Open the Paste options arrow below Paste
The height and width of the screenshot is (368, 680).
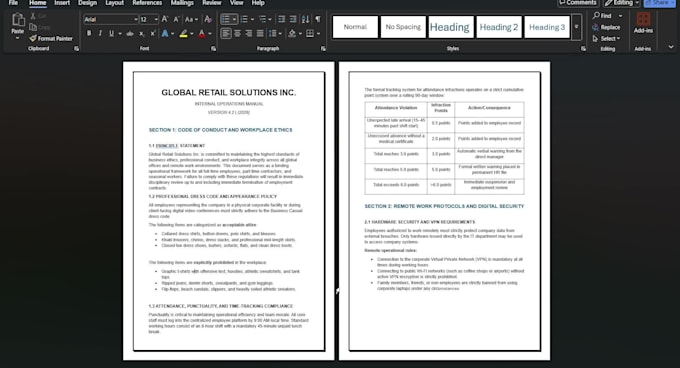17,38
